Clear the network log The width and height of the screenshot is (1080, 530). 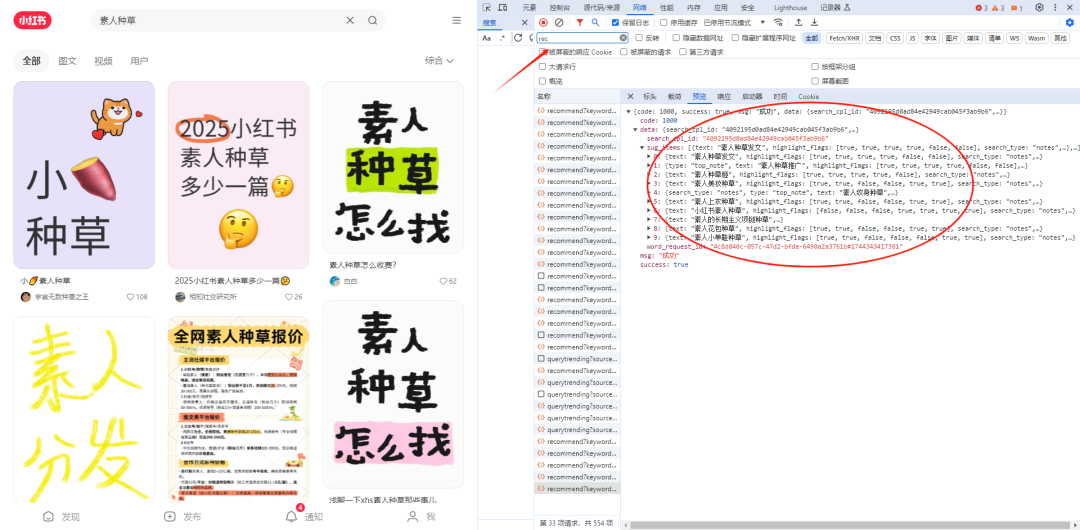click(x=559, y=23)
